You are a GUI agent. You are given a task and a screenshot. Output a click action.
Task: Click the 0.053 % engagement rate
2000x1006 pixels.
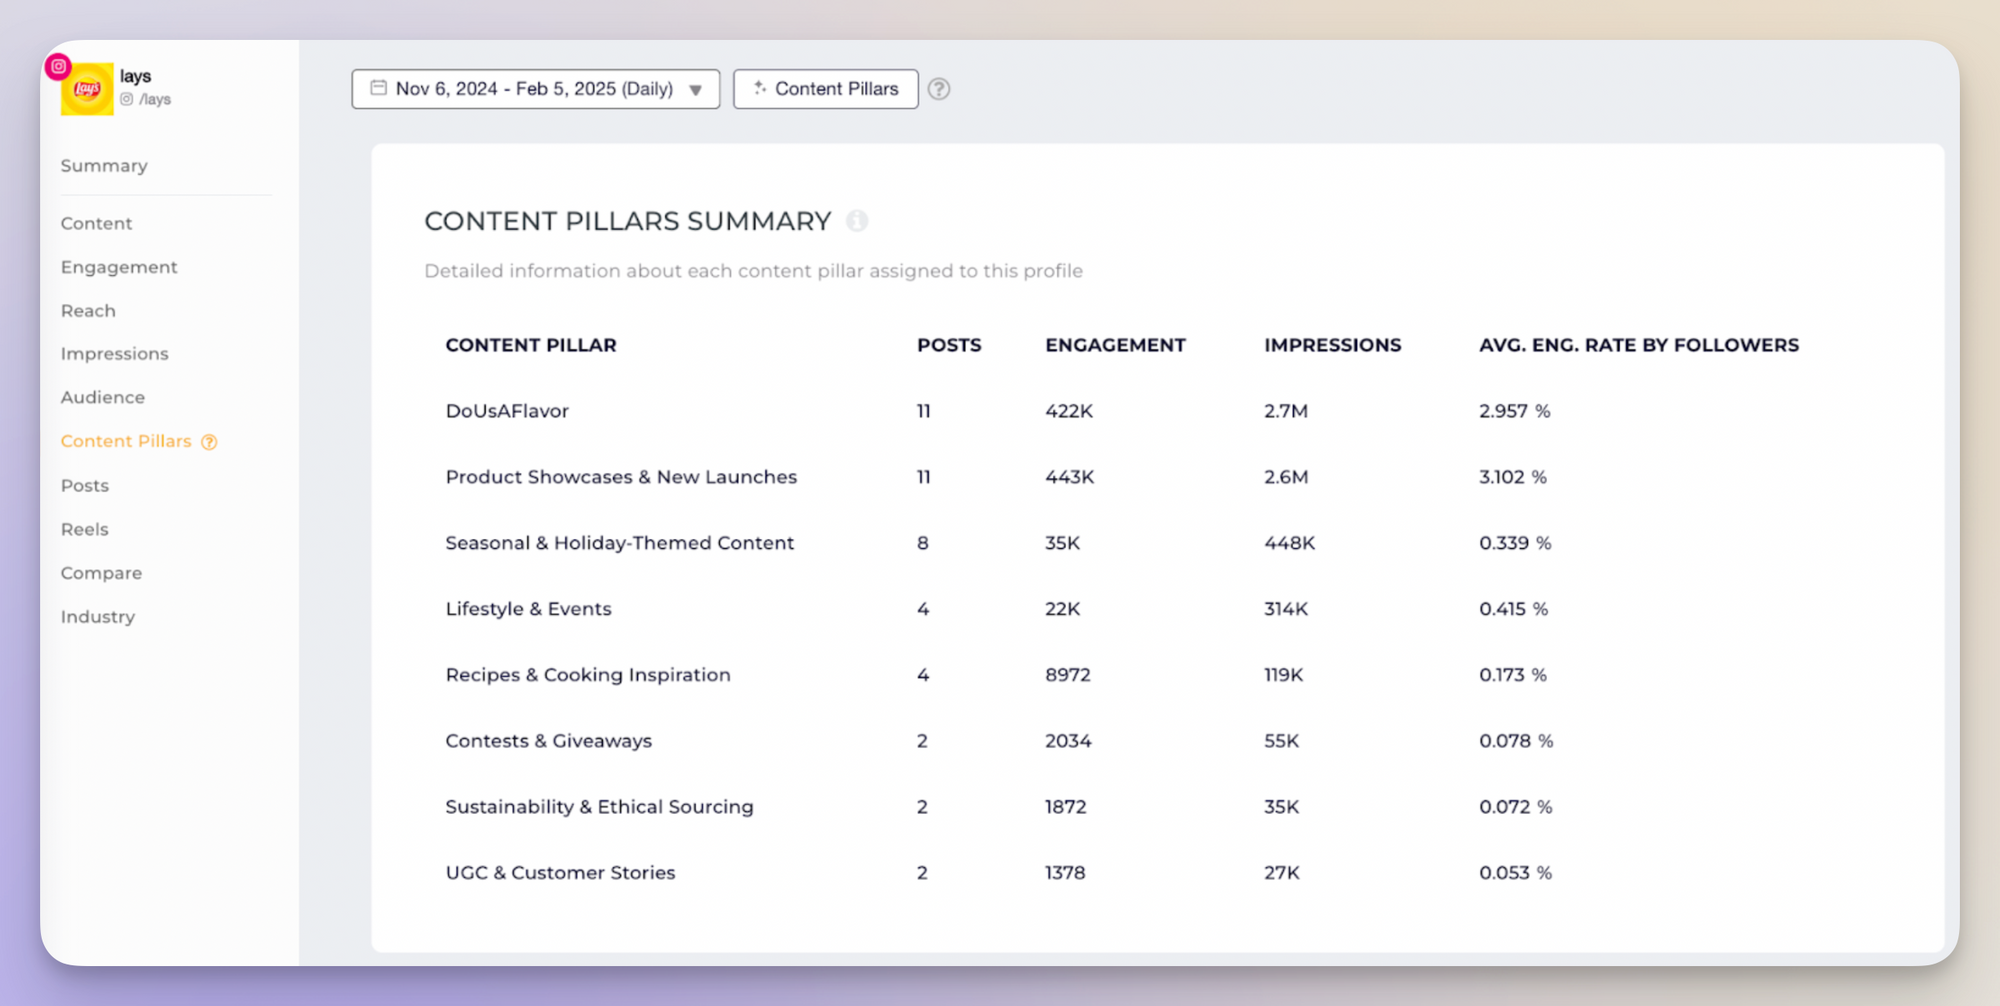1516,873
